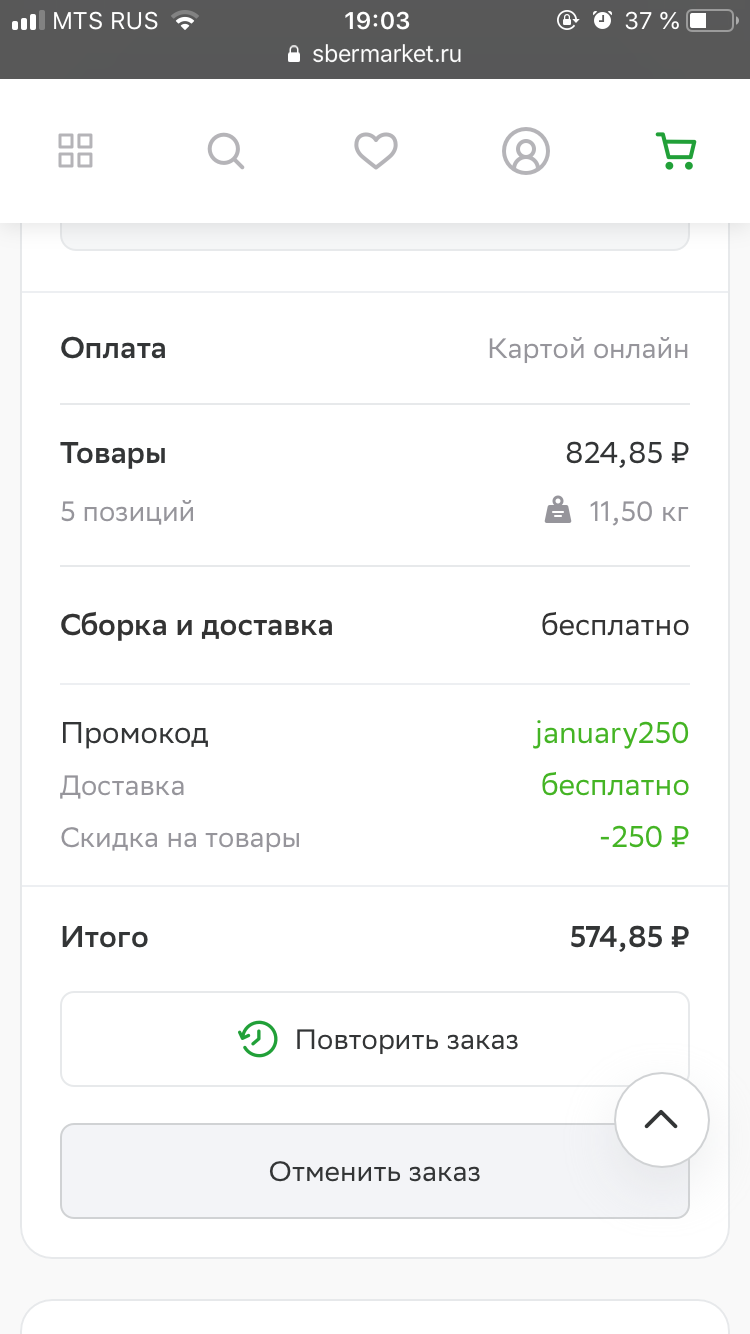Image resolution: width=750 pixels, height=1334 pixels.
Task: Tap the sbermarket.ru address bar
Action: pyautogui.click(x=375, y=54)
